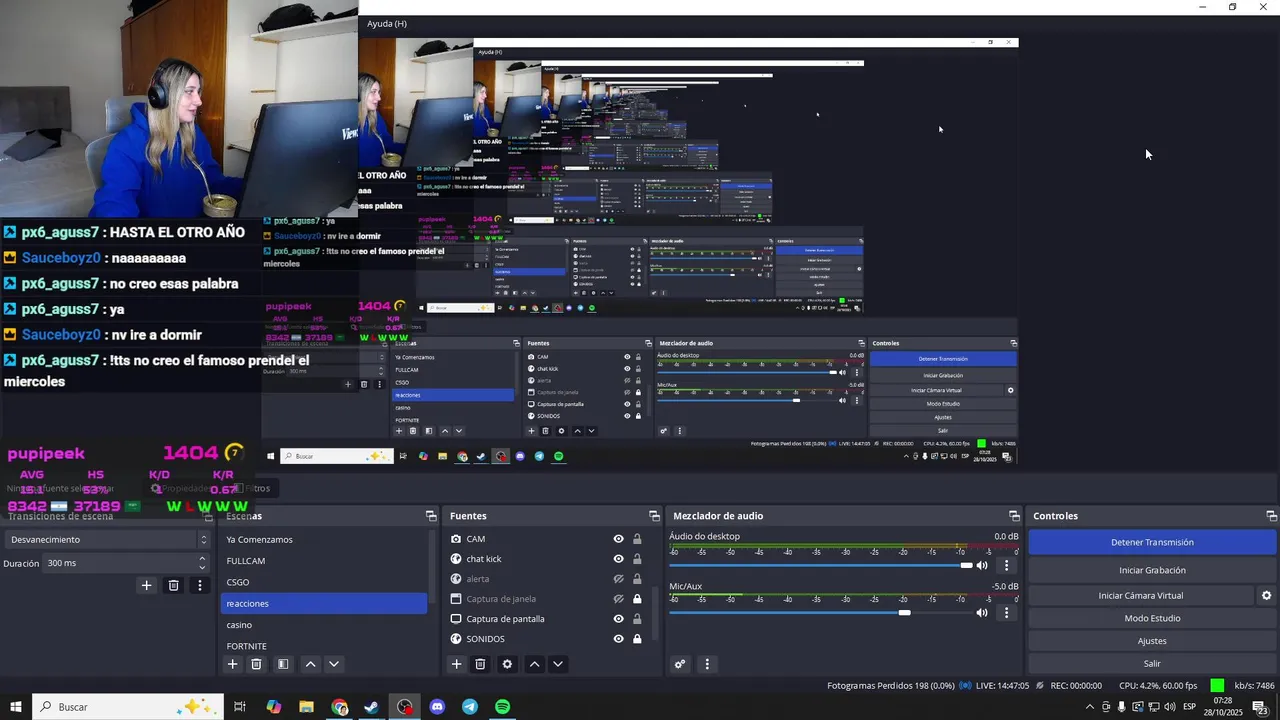
Task: Click Detener Transmisión in Controles
Action: 1152,542
